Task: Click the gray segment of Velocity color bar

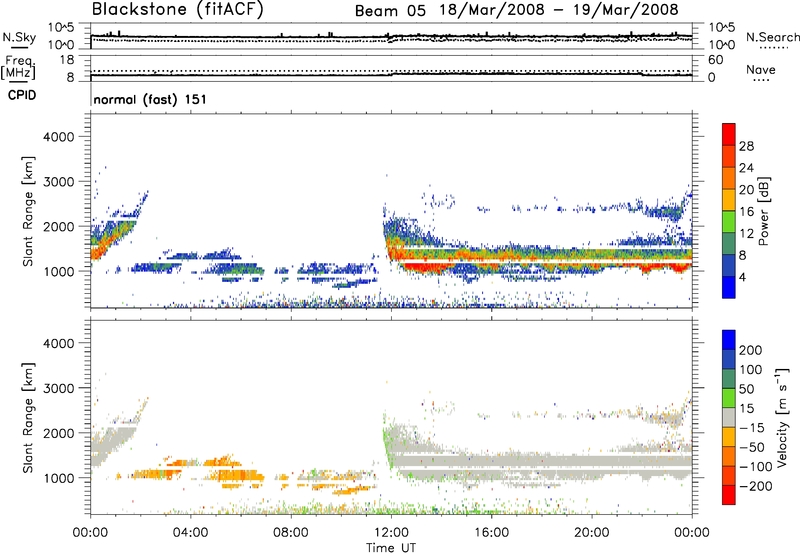Action: coord(729,418)
